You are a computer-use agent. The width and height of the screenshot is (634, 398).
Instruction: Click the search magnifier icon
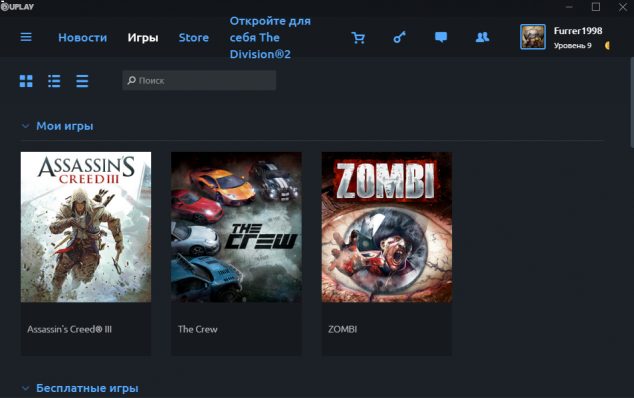tap(131, 80)
